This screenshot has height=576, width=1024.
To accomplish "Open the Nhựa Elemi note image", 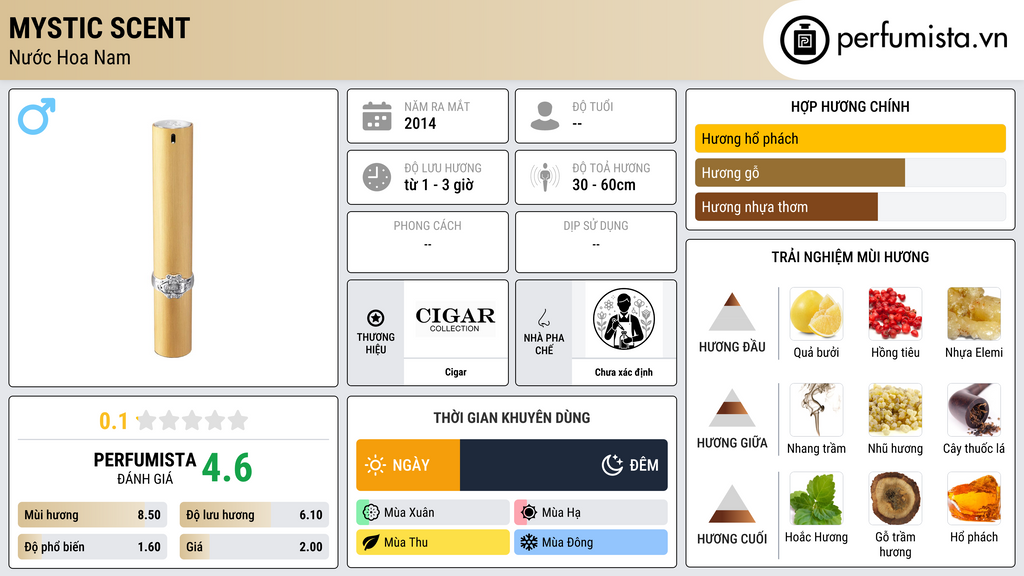I will (x=974, y=314).
